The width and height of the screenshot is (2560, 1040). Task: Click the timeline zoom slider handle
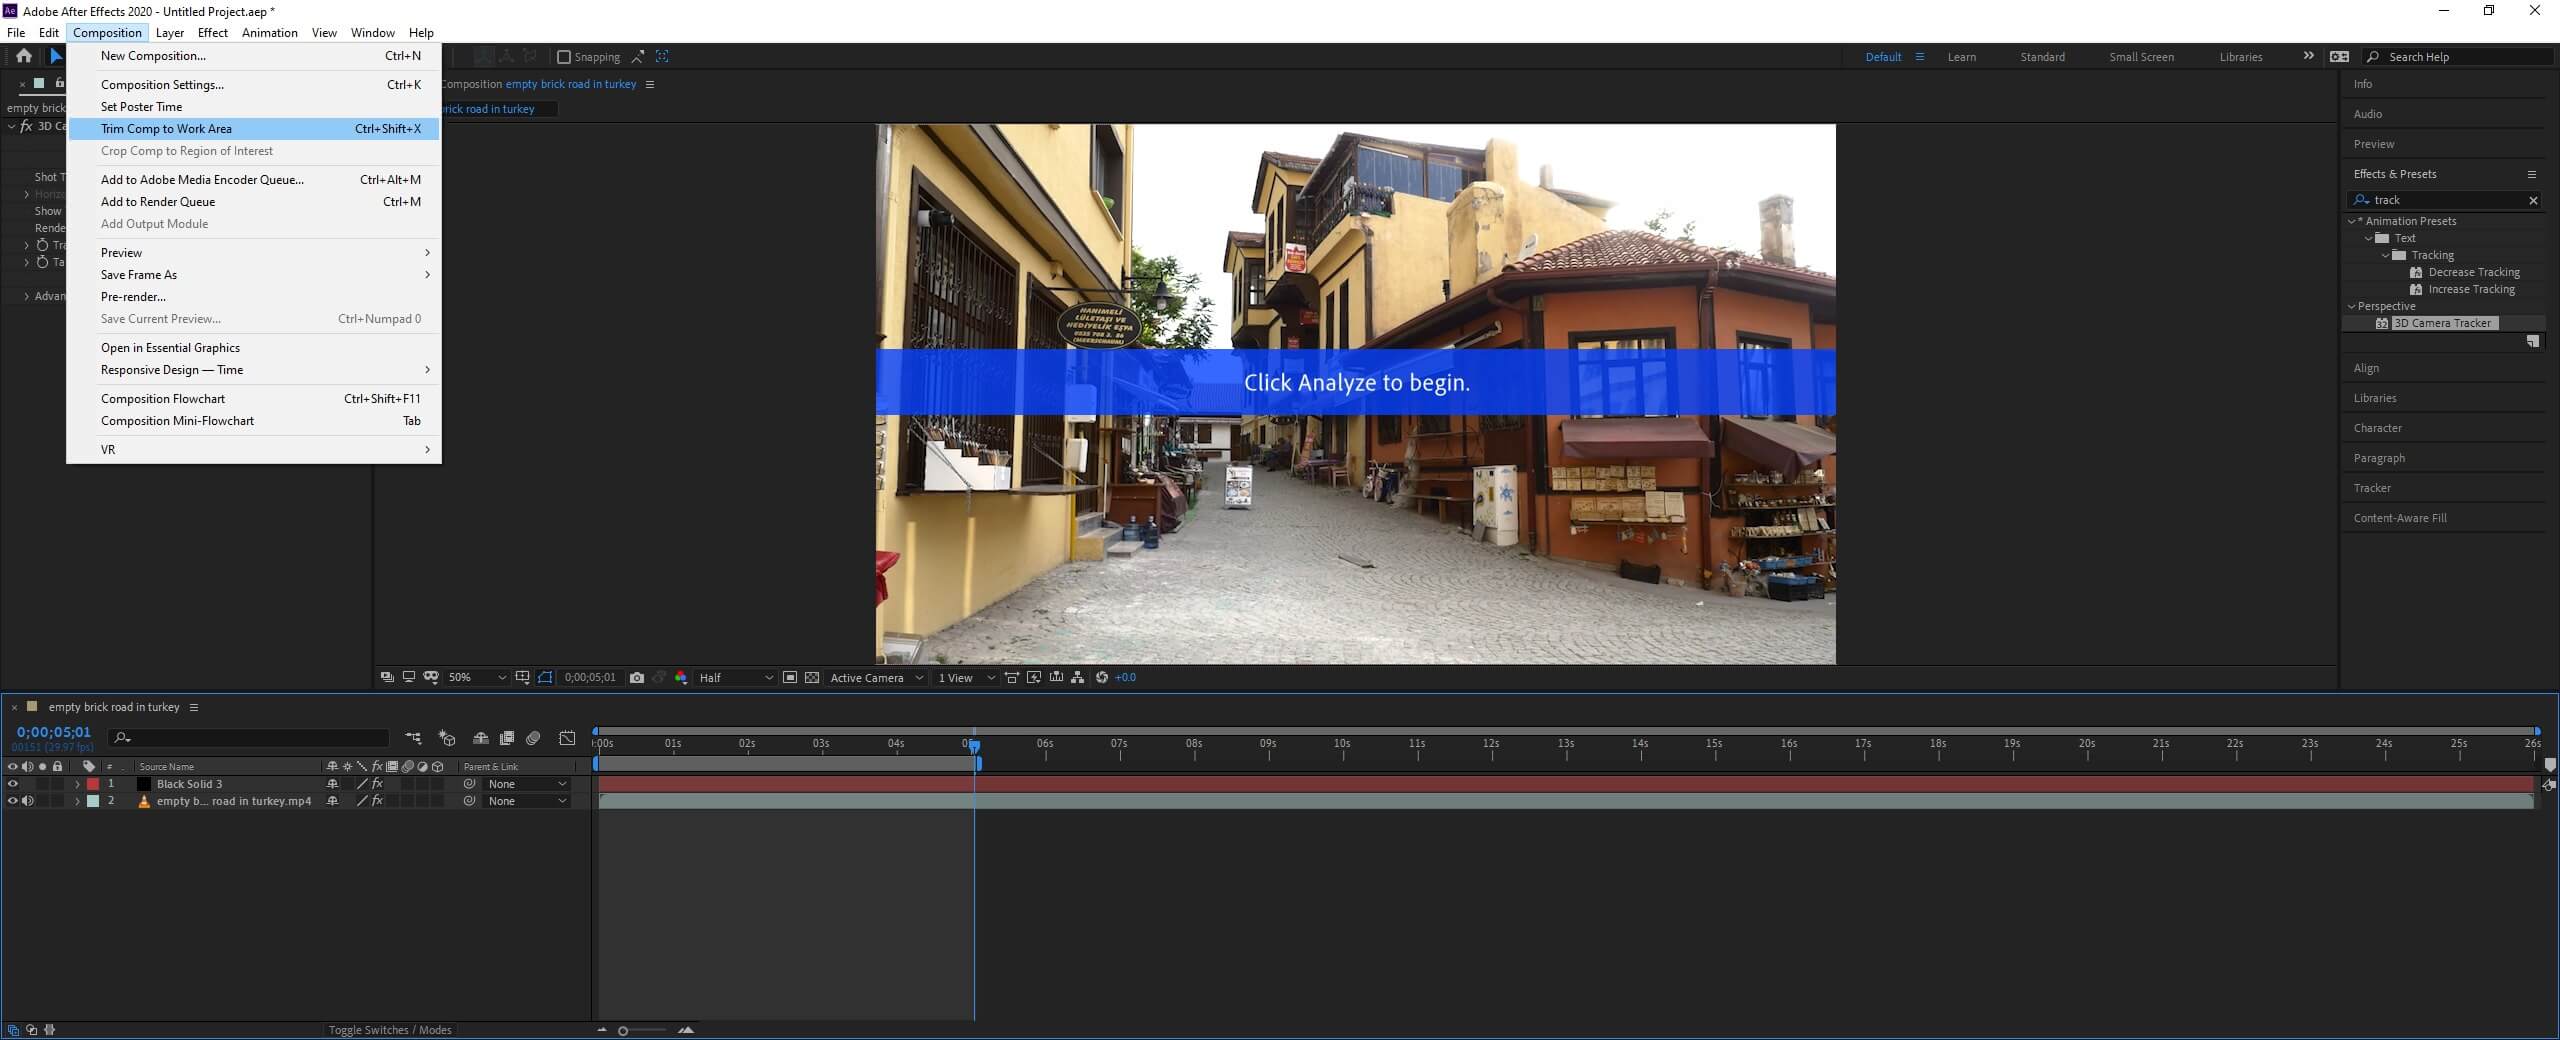(623, 1031)
